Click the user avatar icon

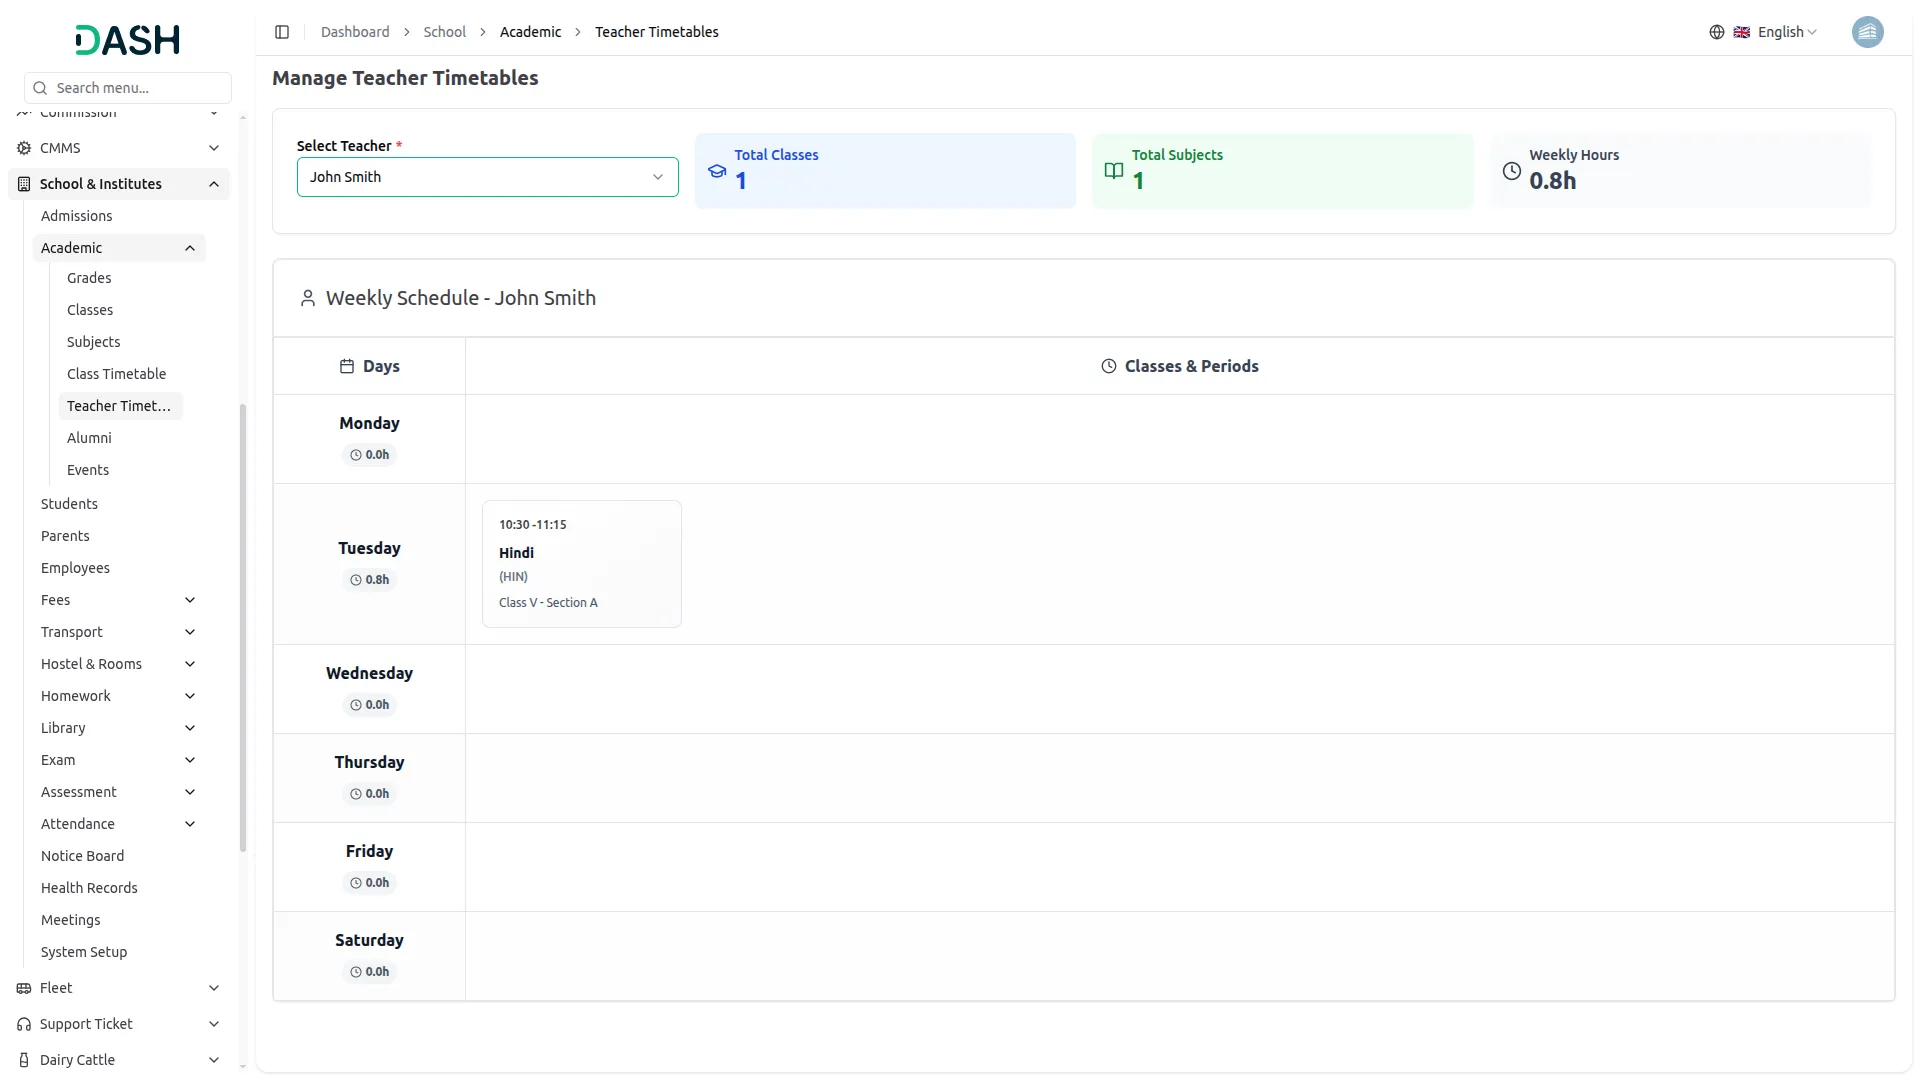pyautogui.click(x=1867, y=32)
